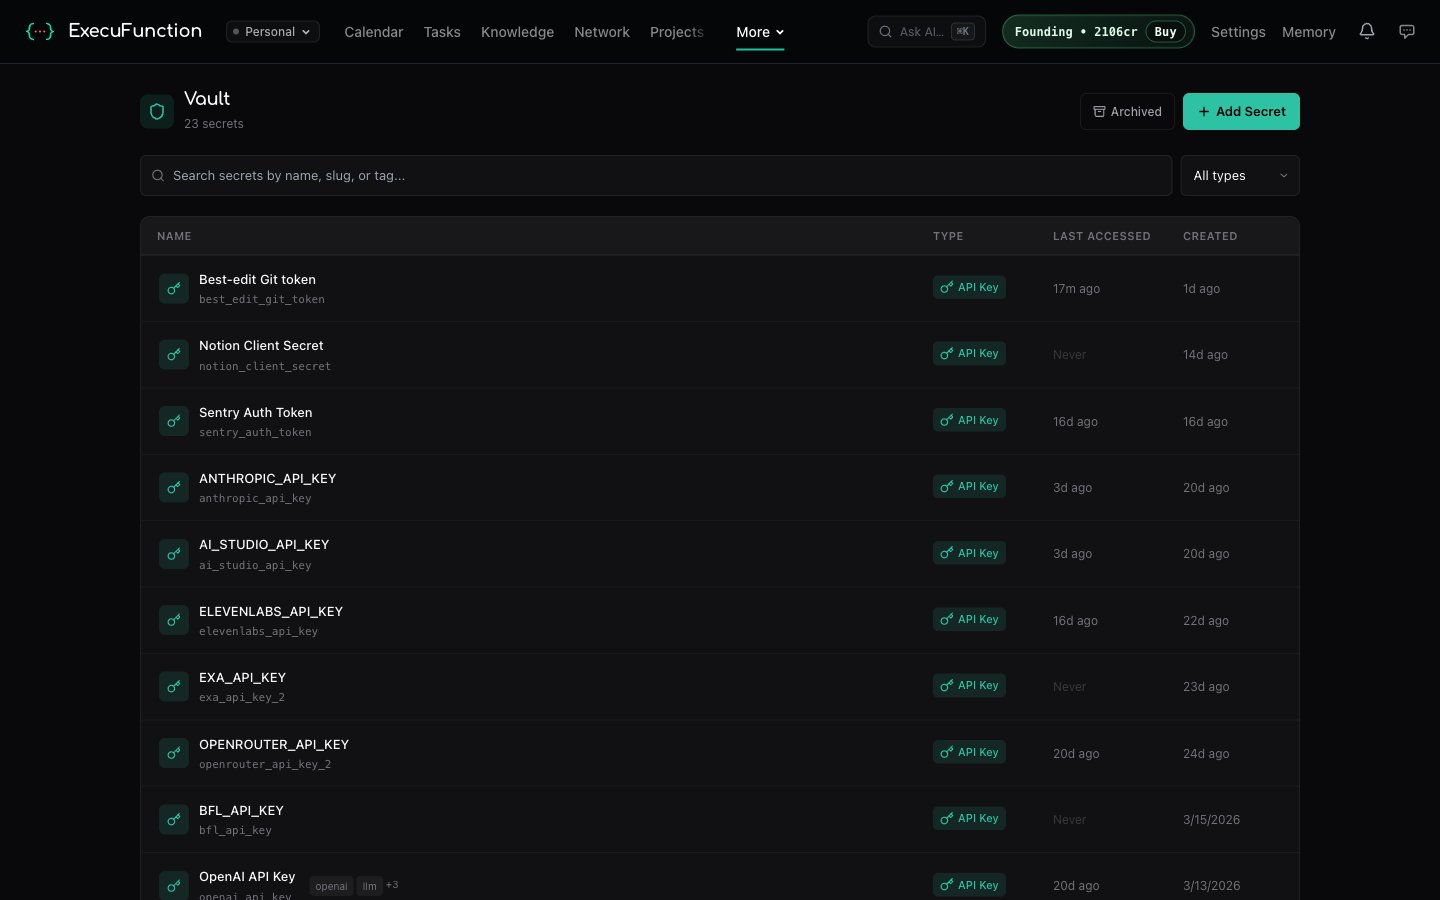Open the feedback chat bubble icon
This screenshot has width=1440, height=900.
pos(1407,31)
